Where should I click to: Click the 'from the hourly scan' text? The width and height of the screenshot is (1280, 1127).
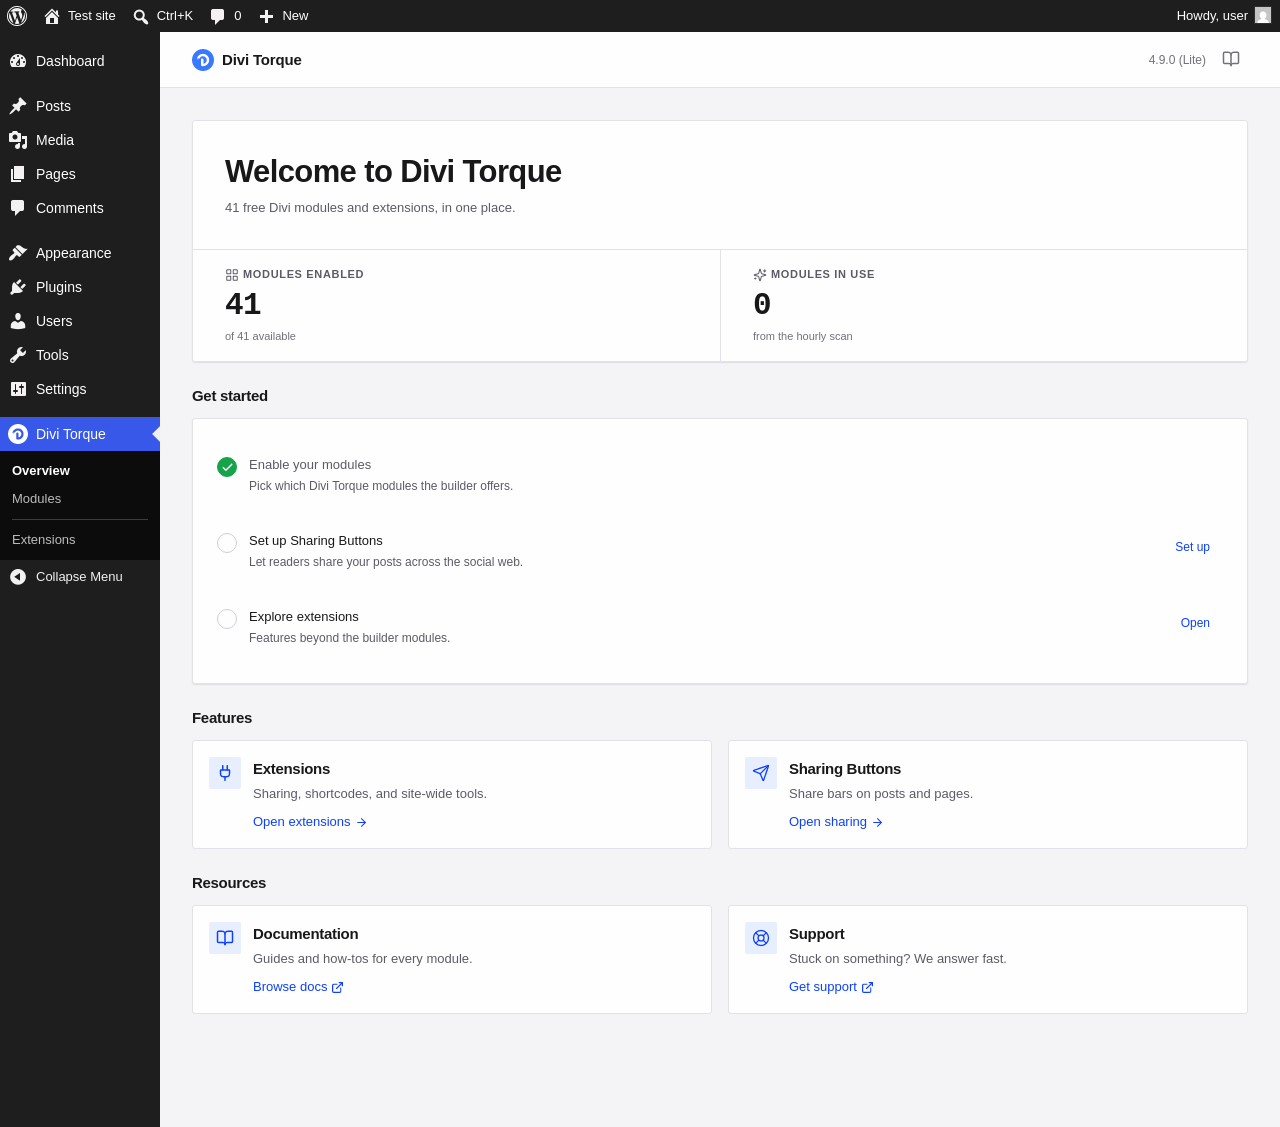tap(803, 336)
